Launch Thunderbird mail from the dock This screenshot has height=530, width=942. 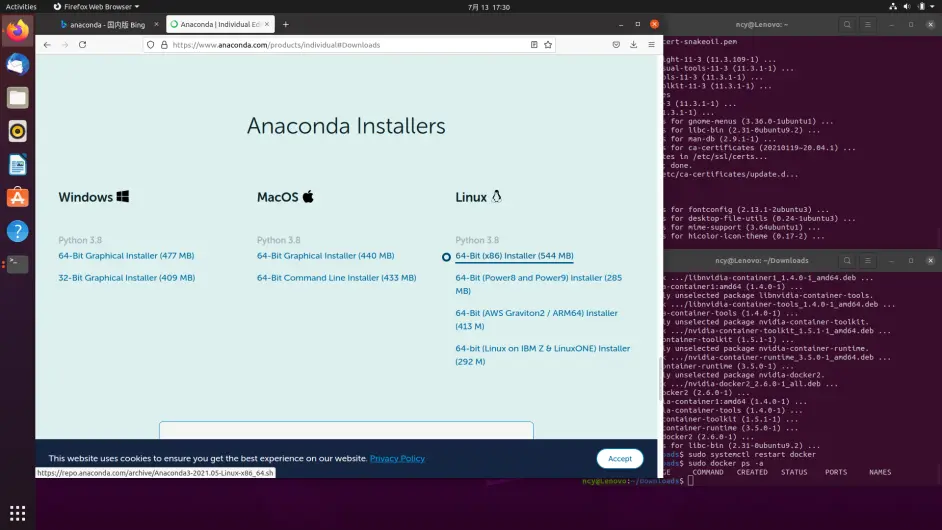point(17,64)
